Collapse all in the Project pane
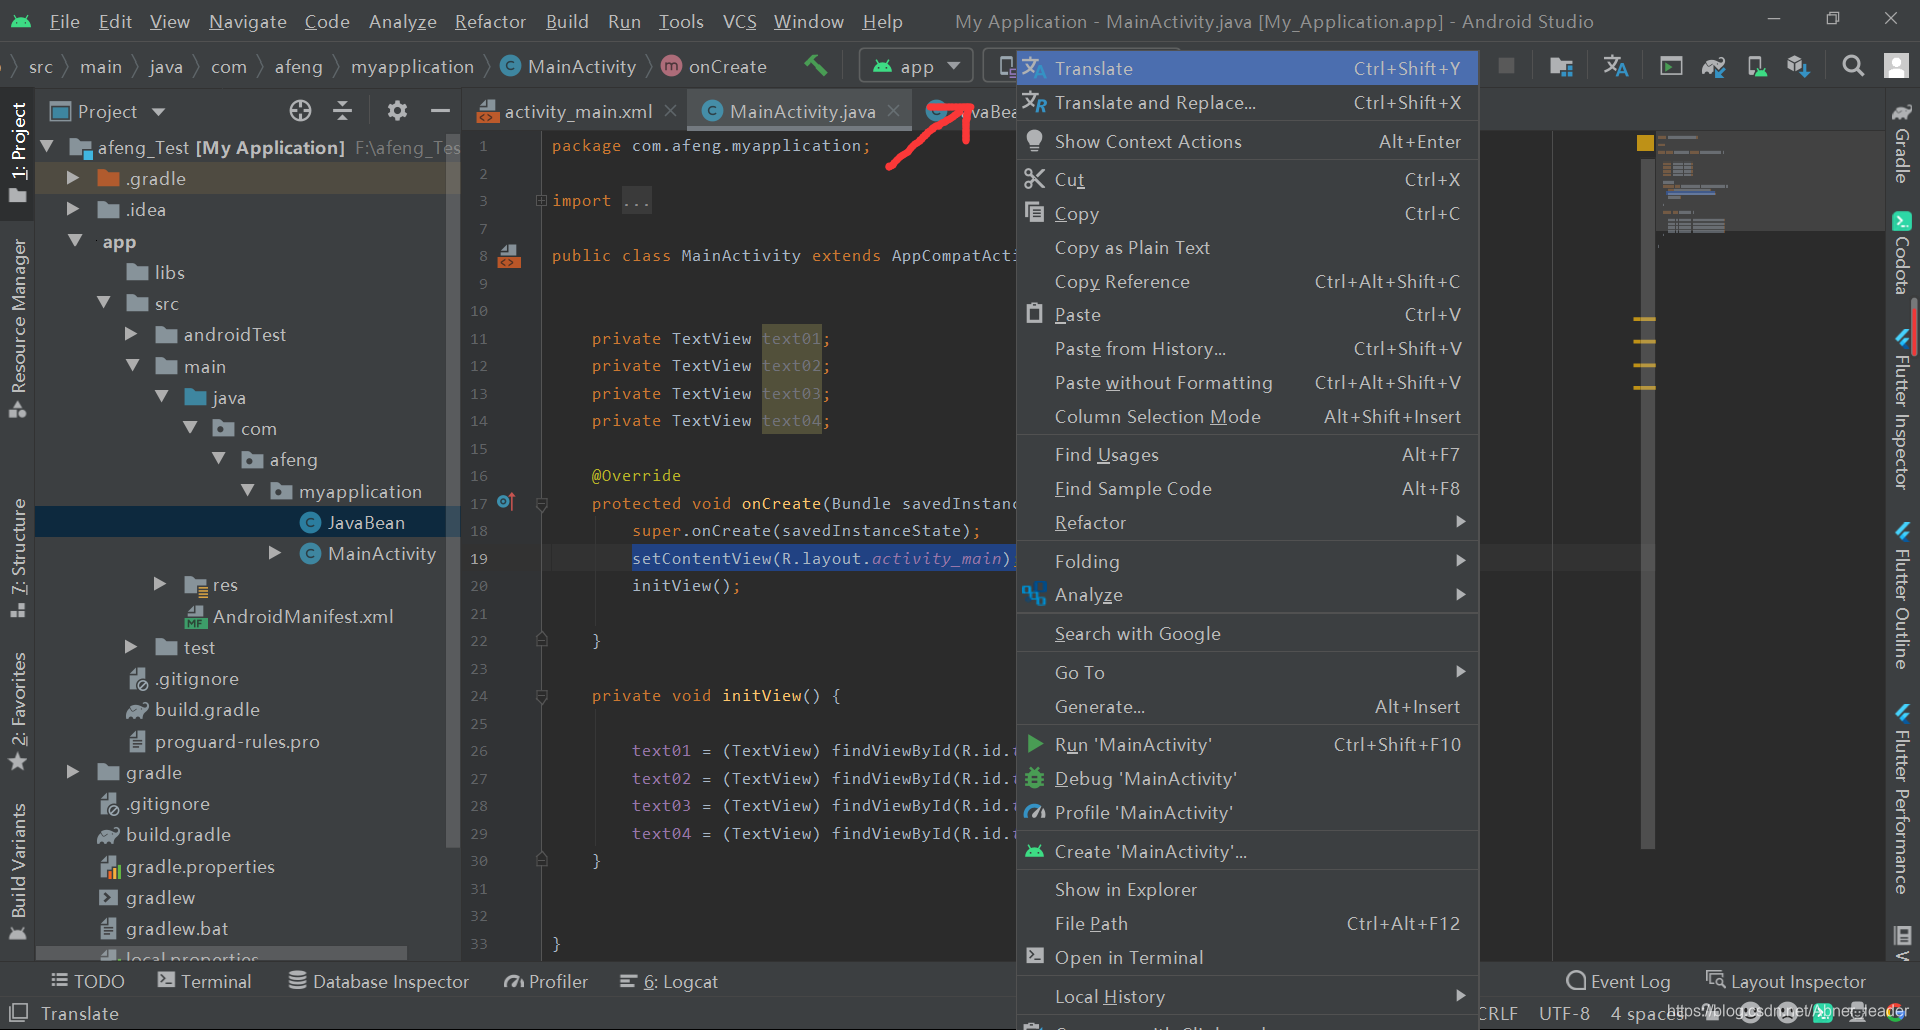Viewport: 1920px width, 1030px height. [x=342, y=111]
